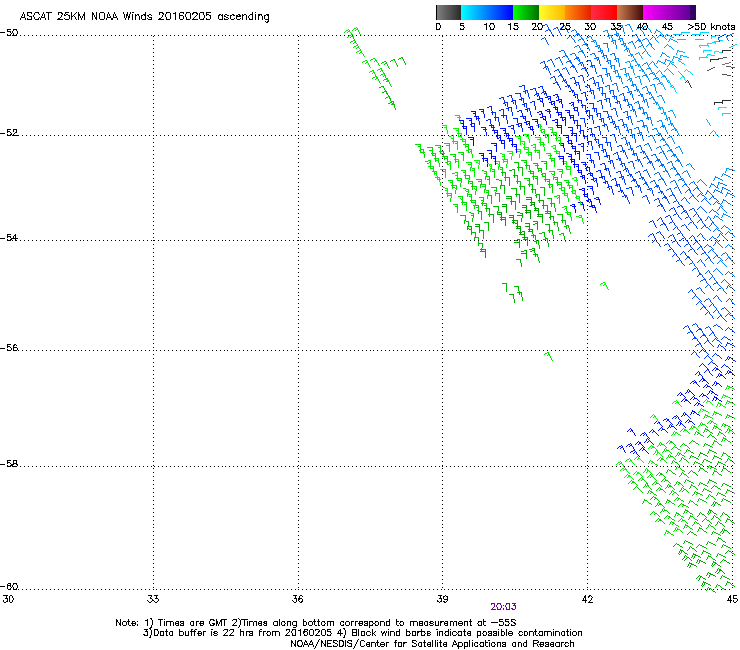Click the brown 35-40 knots legend swatch
The width and height of the screenshot is (740, 650).
click(630, 12)
